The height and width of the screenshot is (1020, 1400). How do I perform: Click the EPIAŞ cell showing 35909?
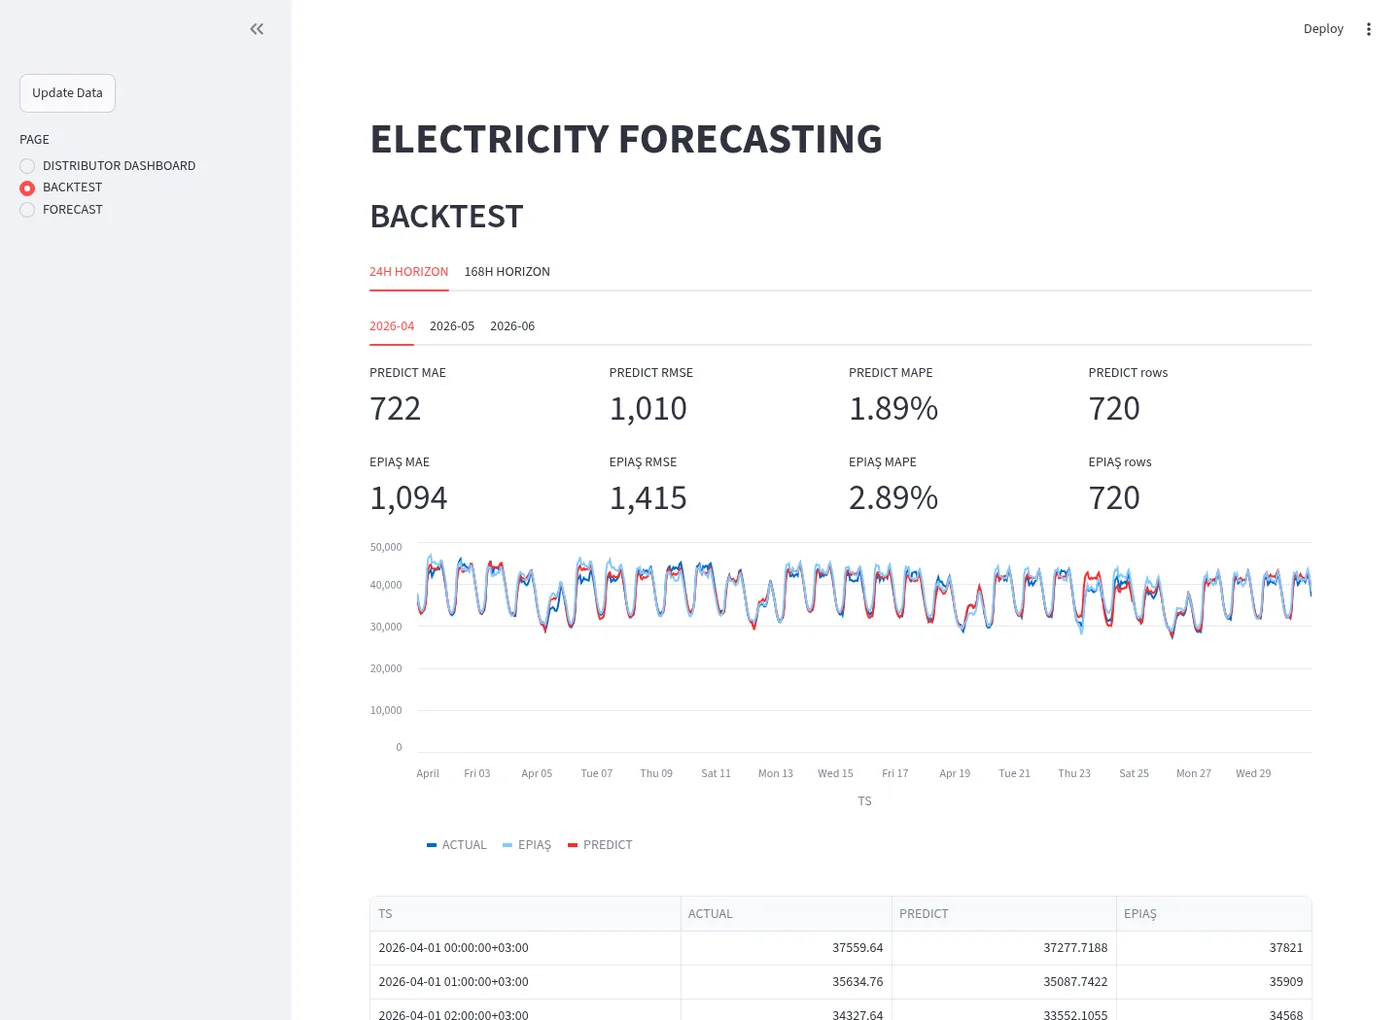(1214, 982)
